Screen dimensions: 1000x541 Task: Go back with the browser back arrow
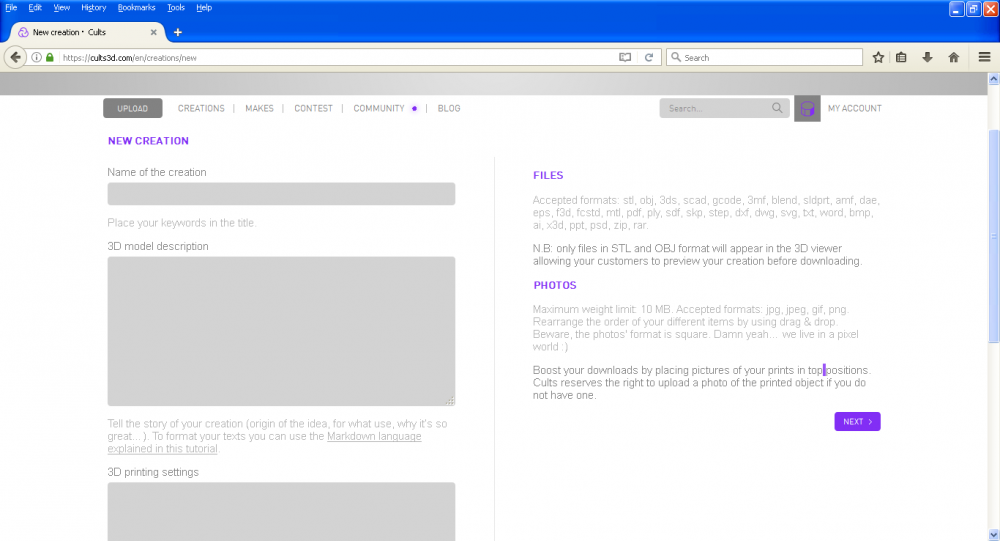(x=15, y=57)
